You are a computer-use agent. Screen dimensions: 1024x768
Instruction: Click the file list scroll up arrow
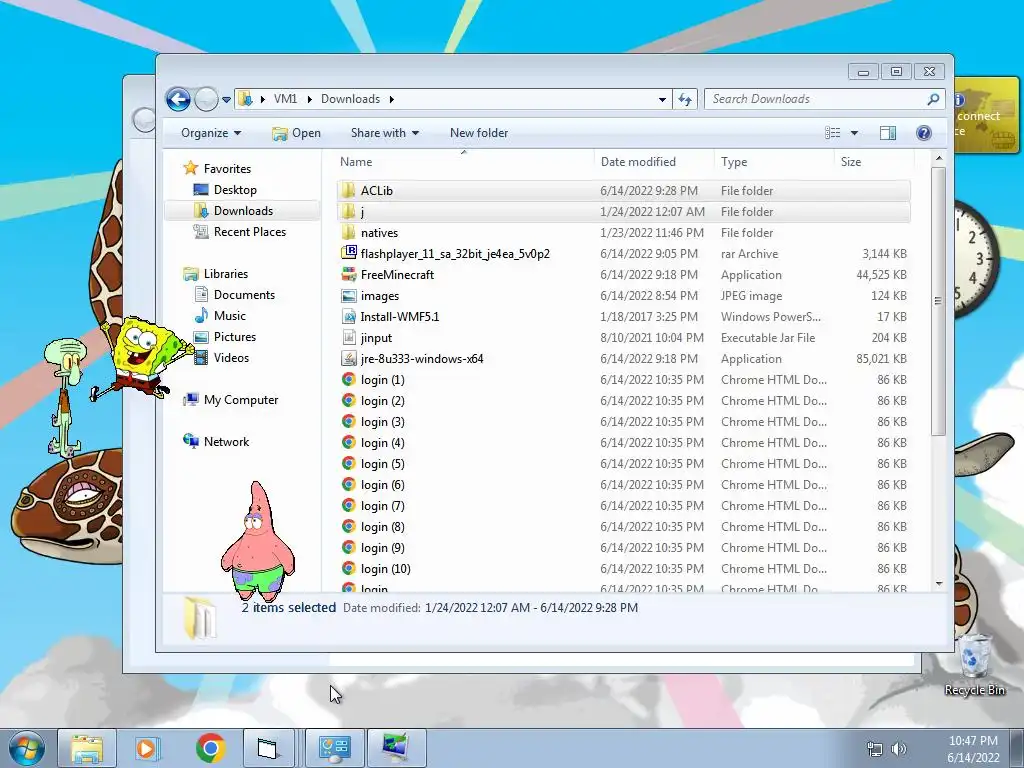tap(938, 159)
